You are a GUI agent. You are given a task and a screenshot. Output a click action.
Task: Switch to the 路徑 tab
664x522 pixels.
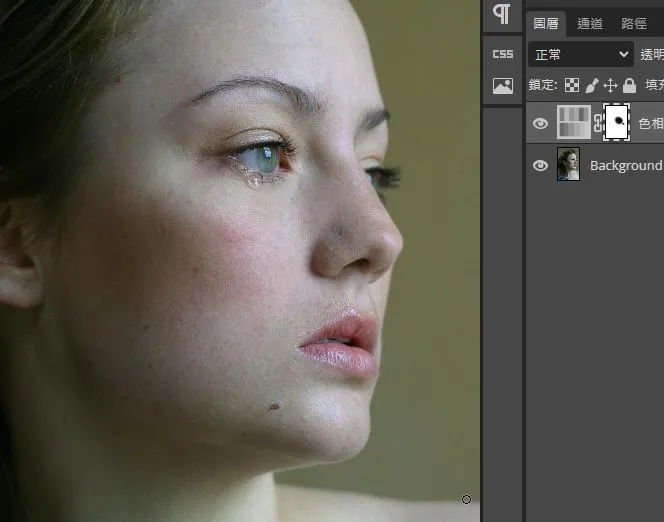[634, 23]
